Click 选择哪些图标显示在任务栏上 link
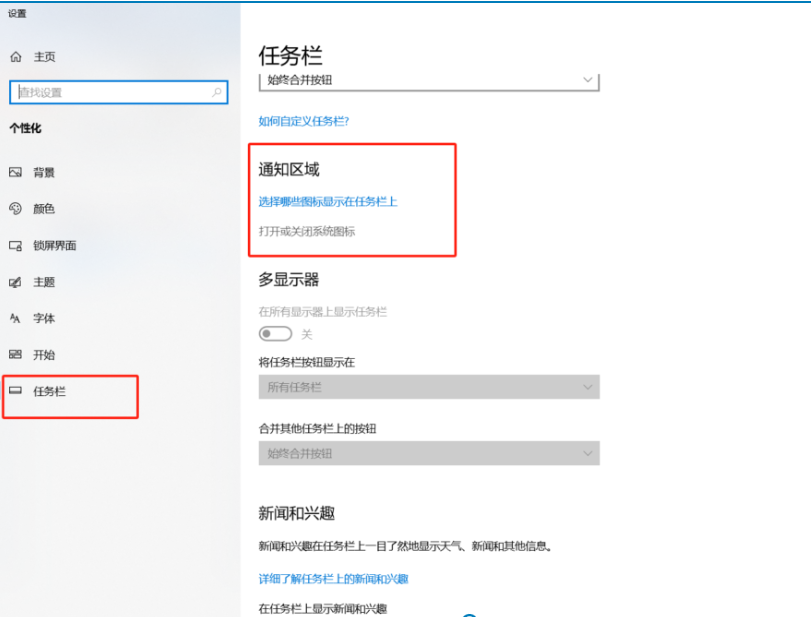Image resolution: width=811 pixels, height=617 pixels. pos(328,201)
